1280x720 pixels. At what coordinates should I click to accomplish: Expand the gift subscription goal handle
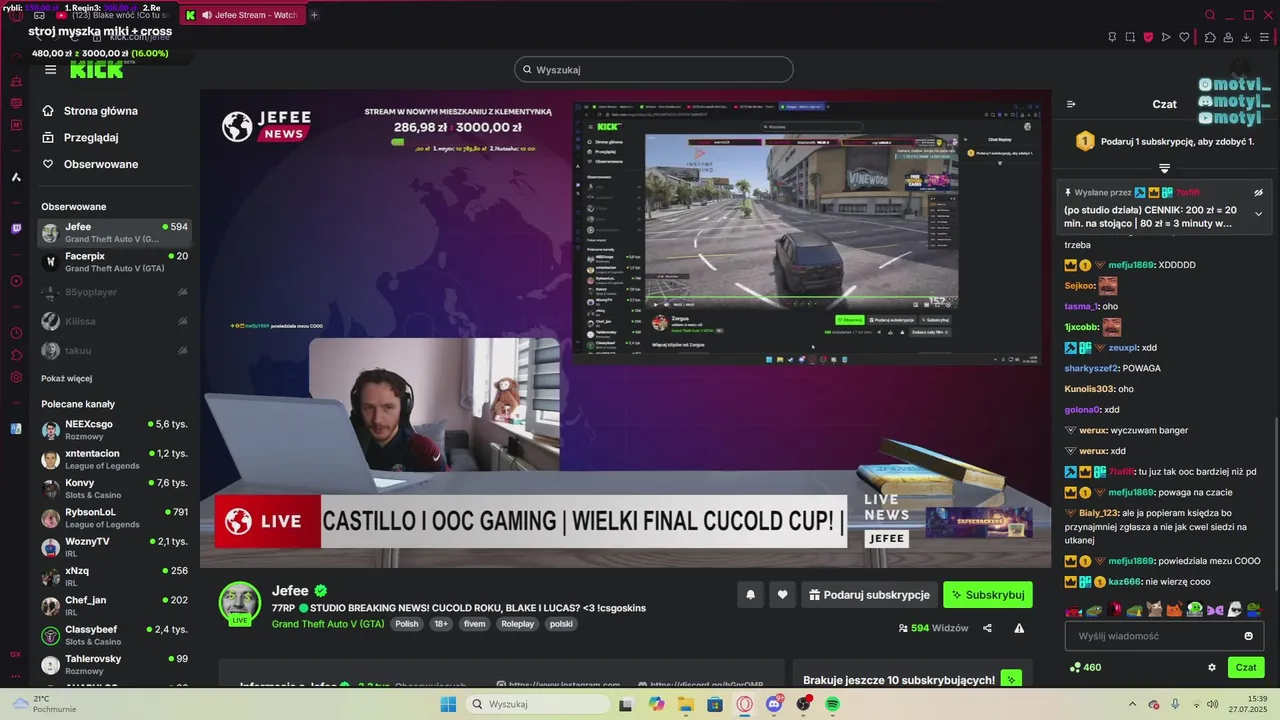click(1164, 168)
